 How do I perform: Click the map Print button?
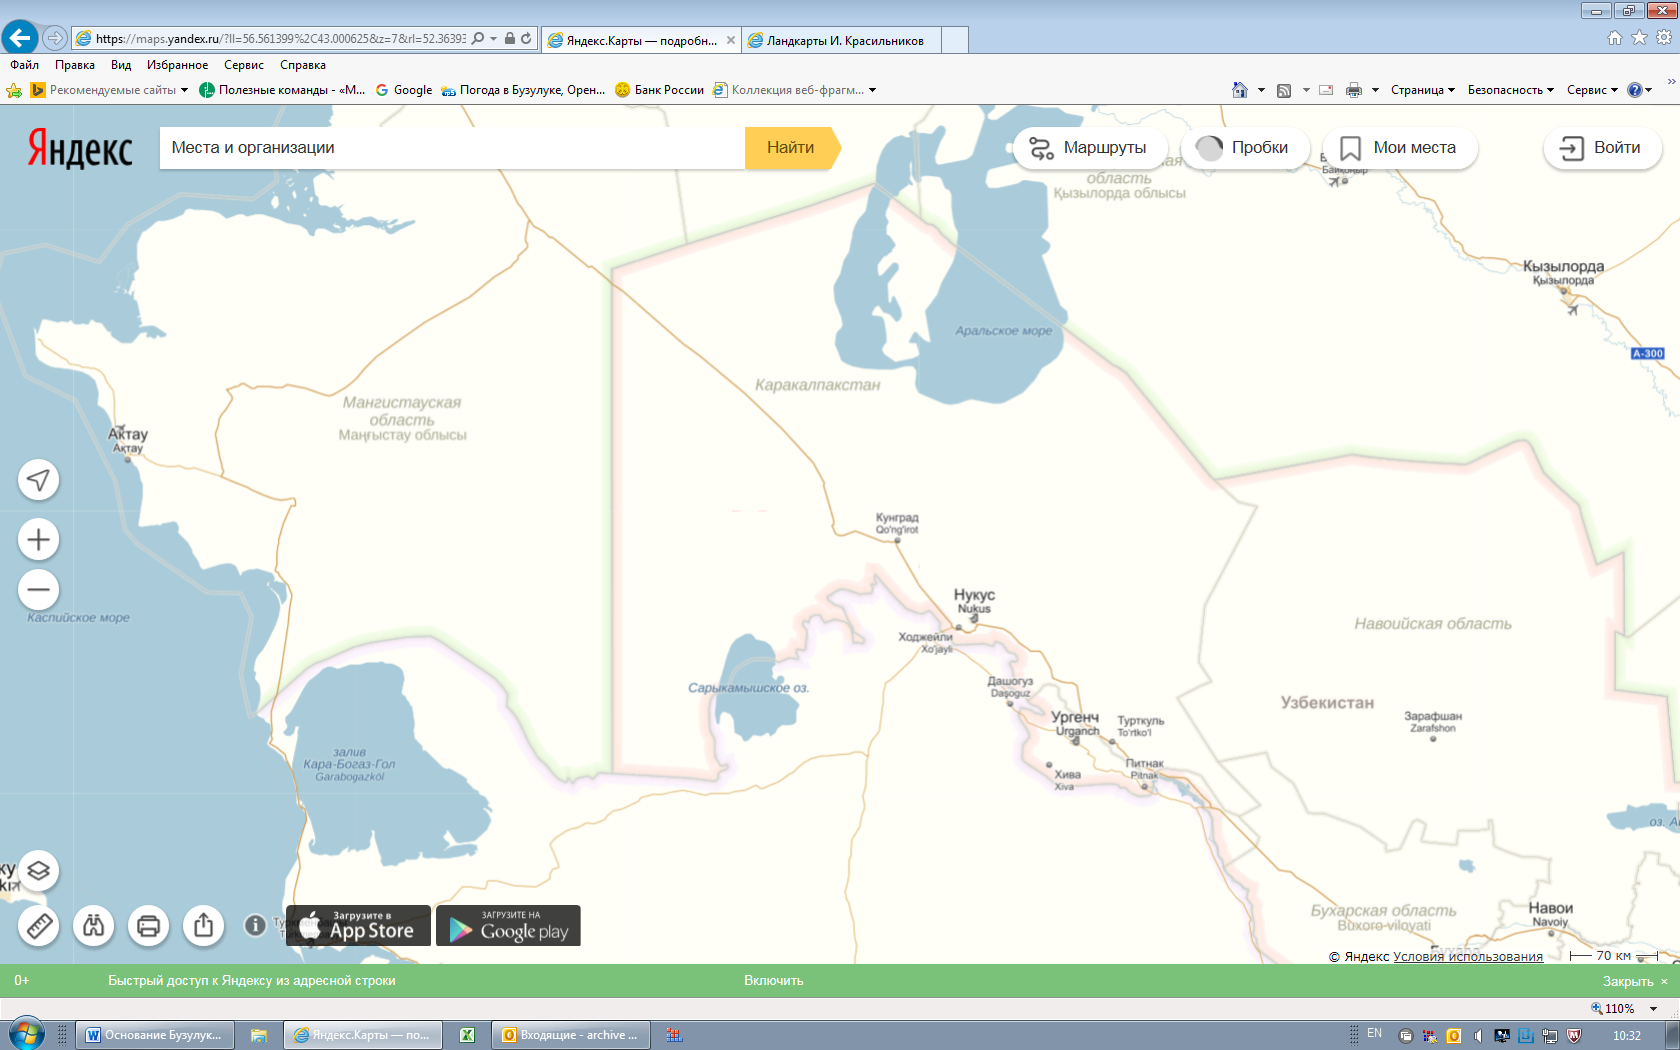[149, 926]
